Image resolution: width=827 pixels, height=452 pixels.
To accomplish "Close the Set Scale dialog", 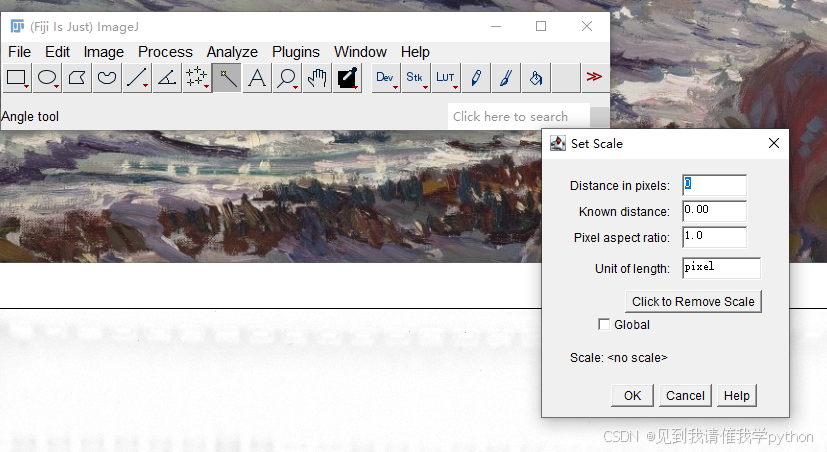I will pyautogui.click(x=774, y=143).
